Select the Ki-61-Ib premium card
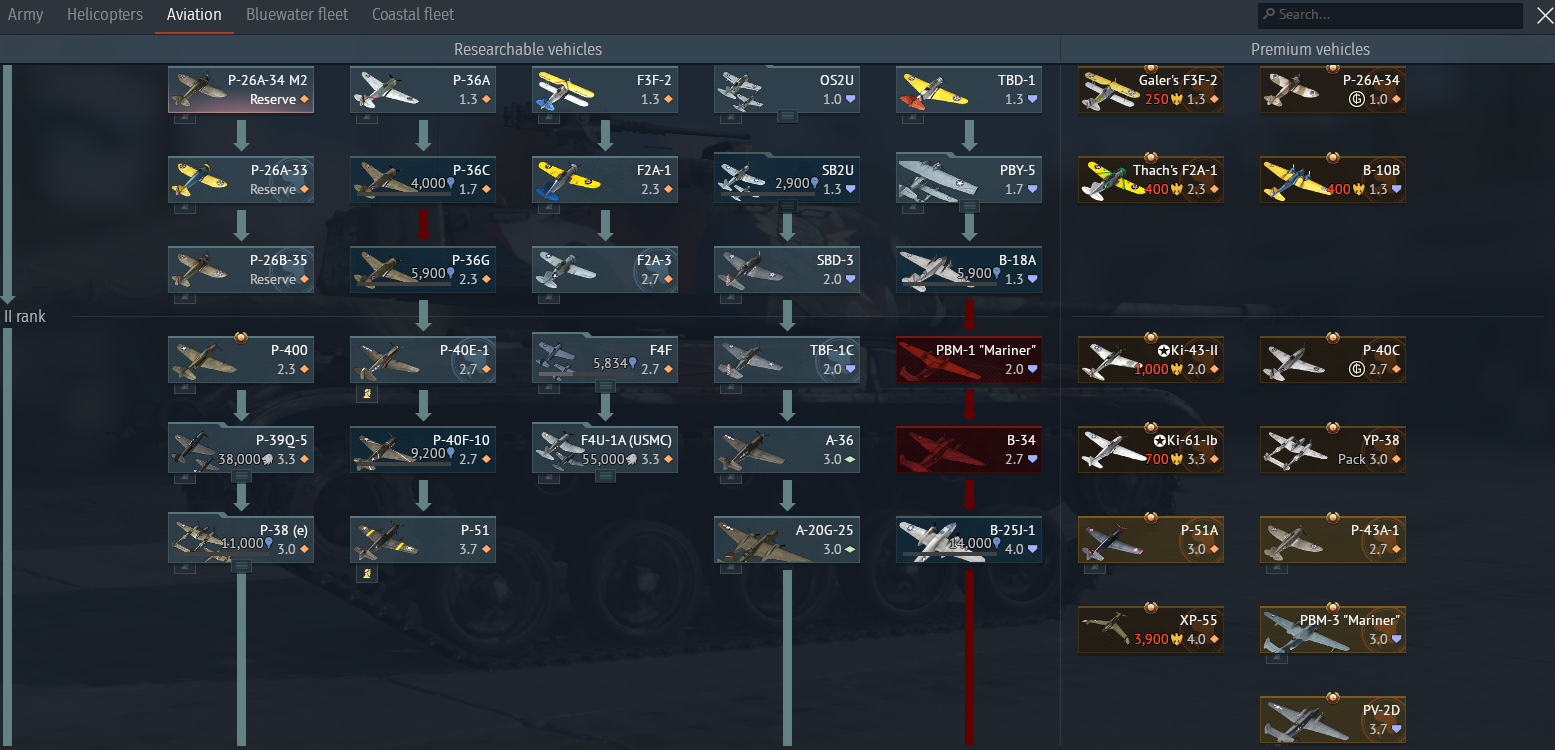The image size is (1555, 750). coord(1151,450)
